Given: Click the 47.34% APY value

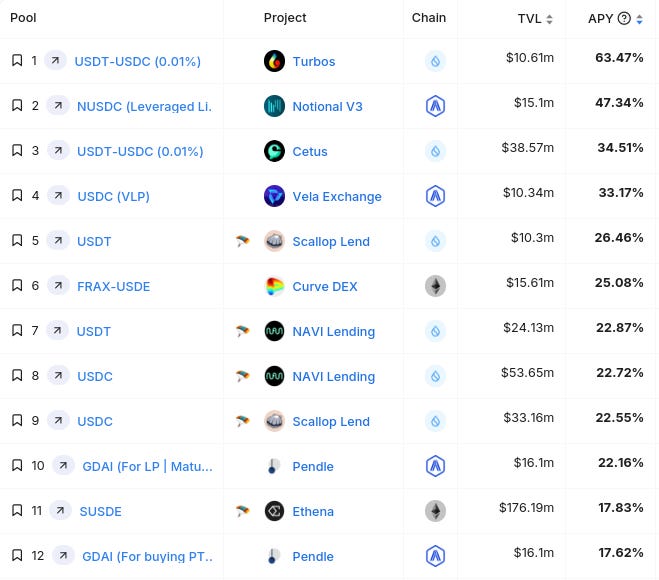Looking at the screenshot, I should pyautogui.click(x=619, y=103).
